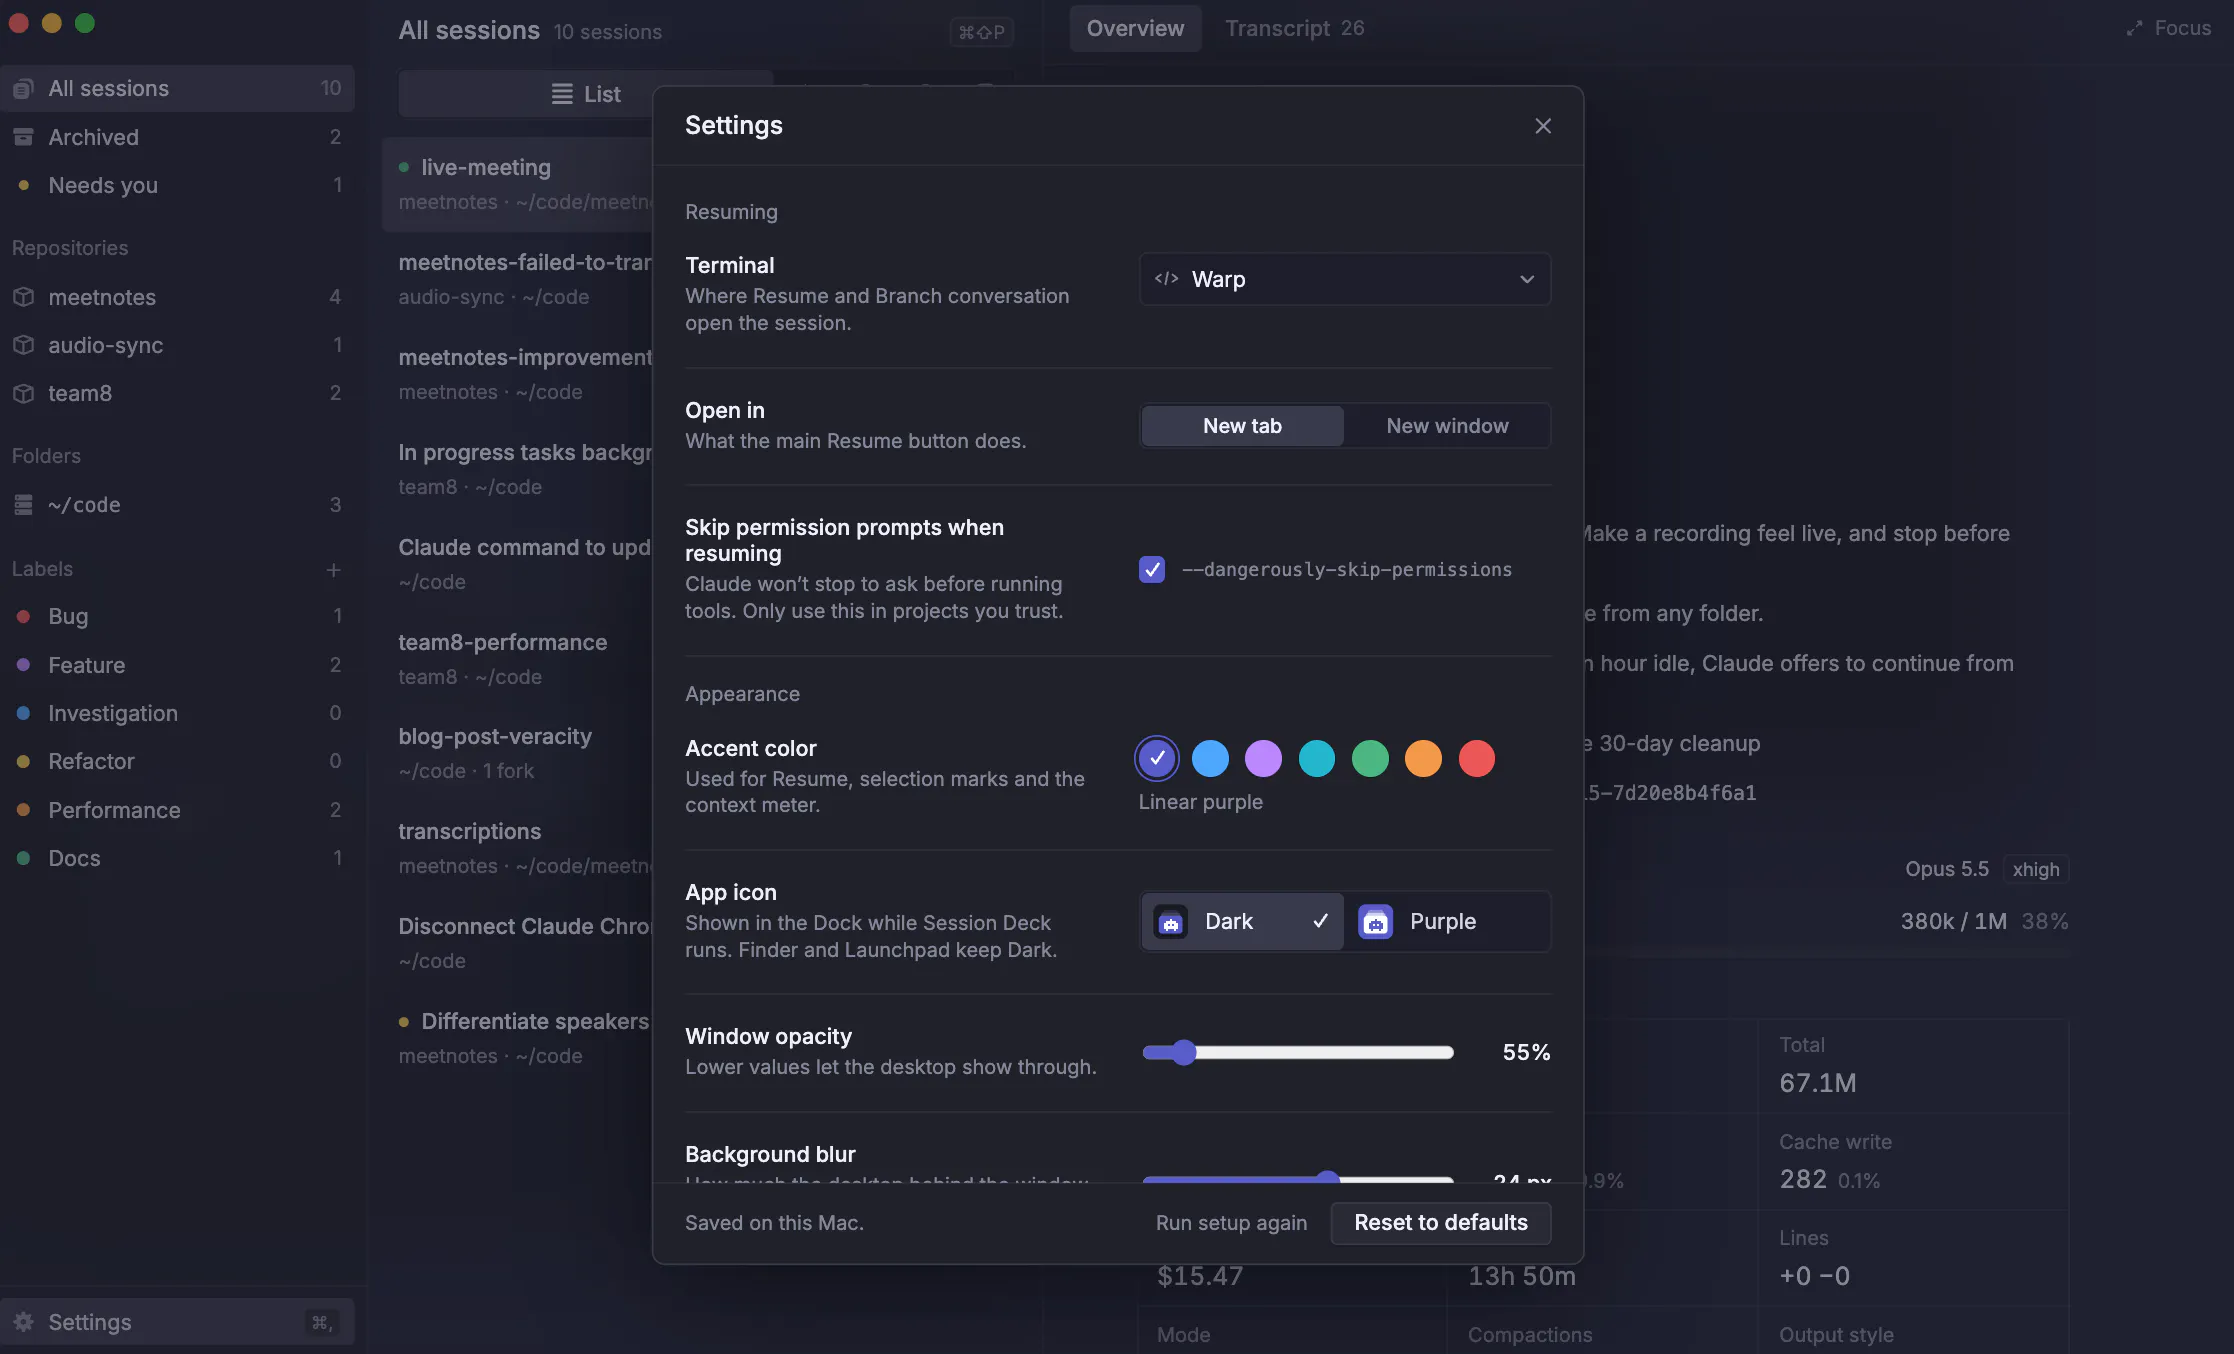
Task: Click the Focus expand arrows icon
Action: pos(2134,28)
